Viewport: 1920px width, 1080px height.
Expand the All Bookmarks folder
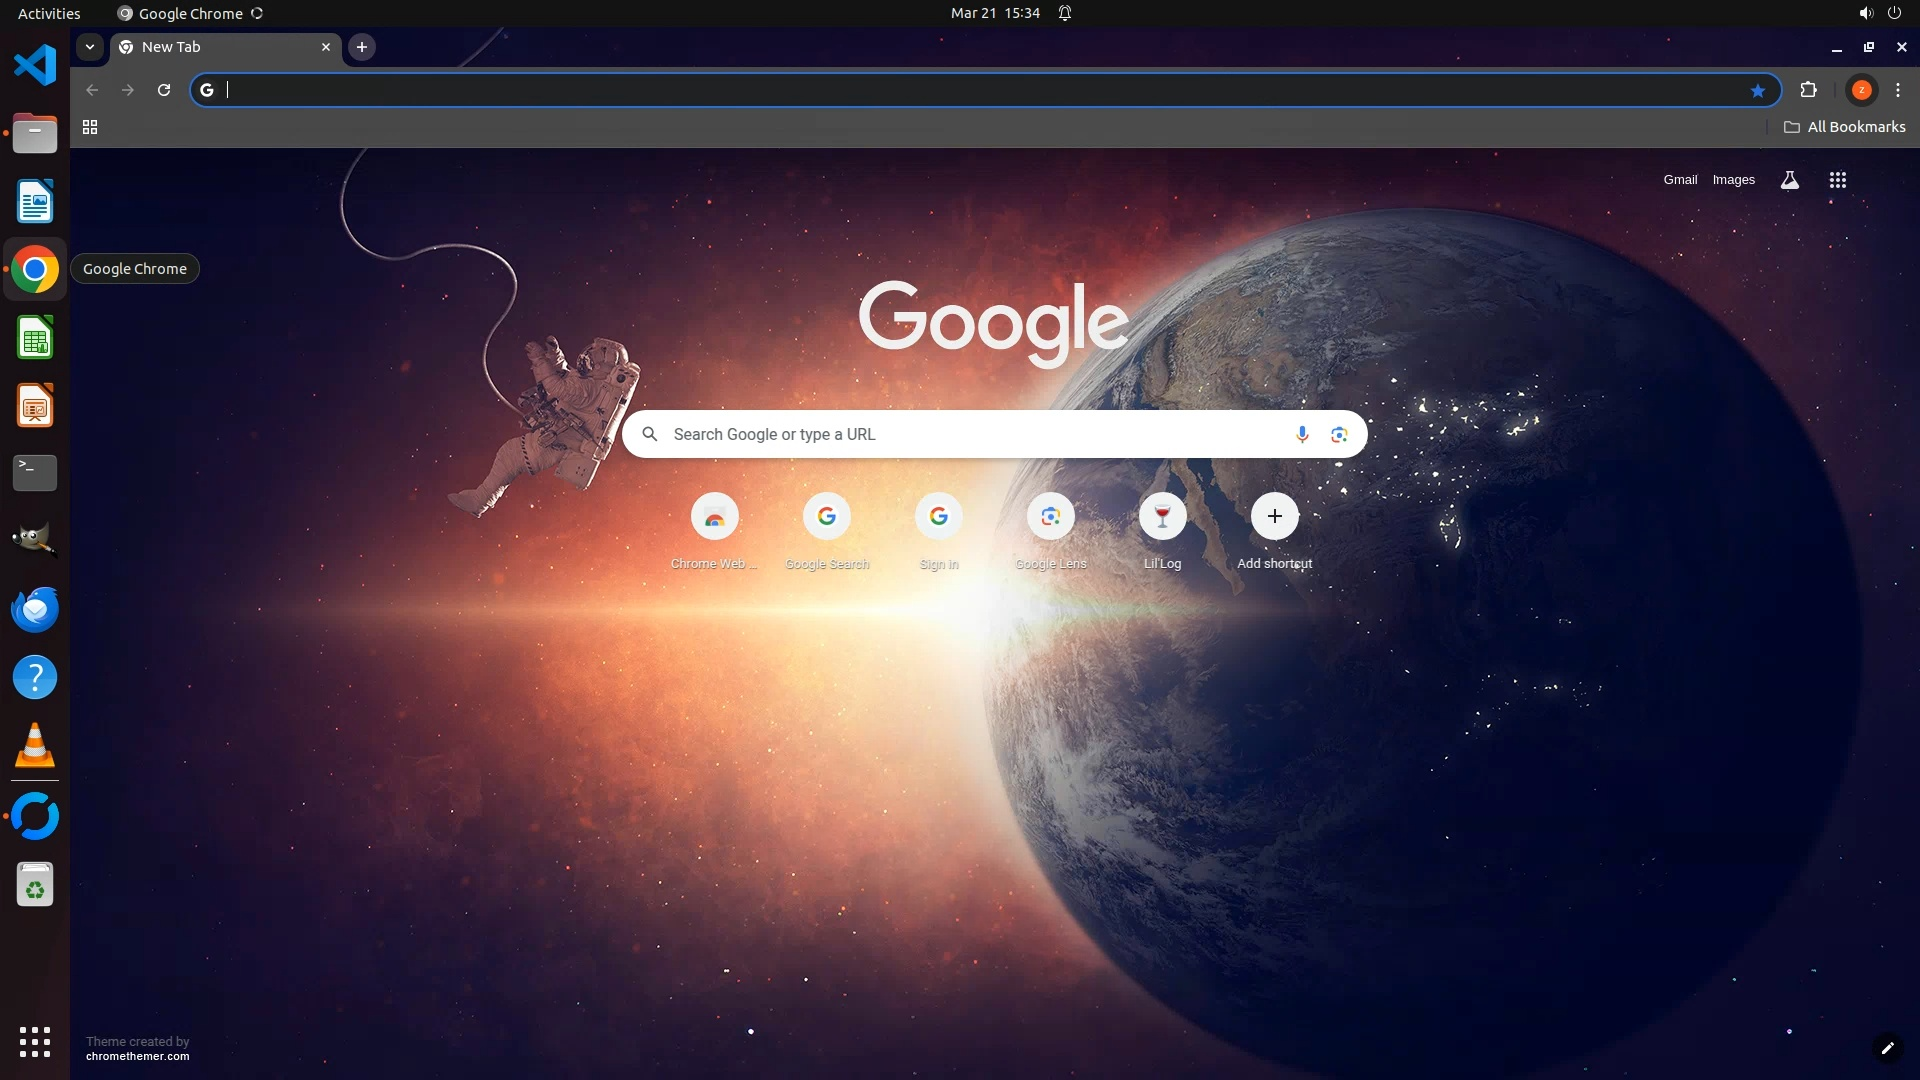1844,127
